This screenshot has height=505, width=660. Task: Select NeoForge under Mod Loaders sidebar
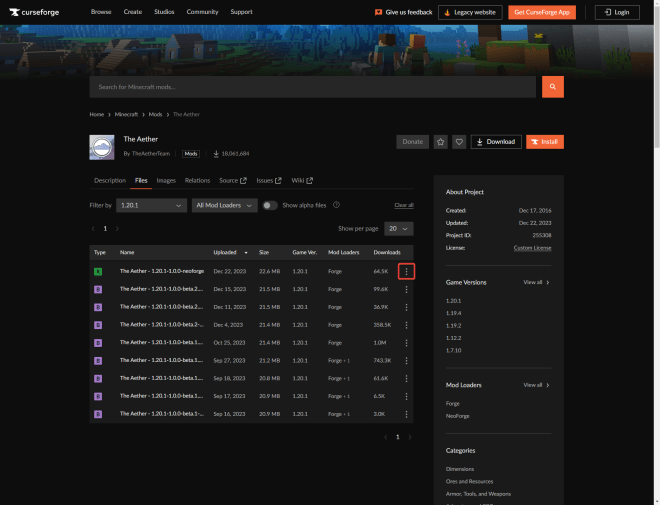click(458, 416)
